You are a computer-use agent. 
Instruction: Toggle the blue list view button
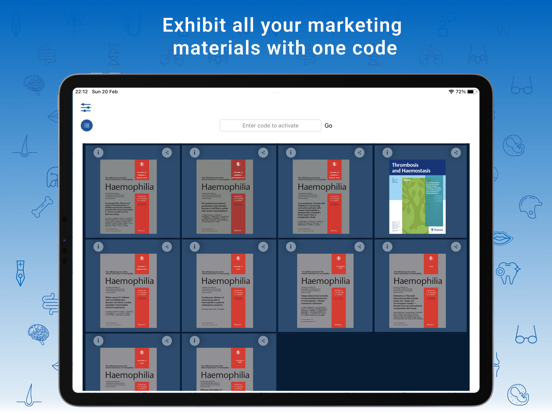pyautogui.click(x=87, y=125)
